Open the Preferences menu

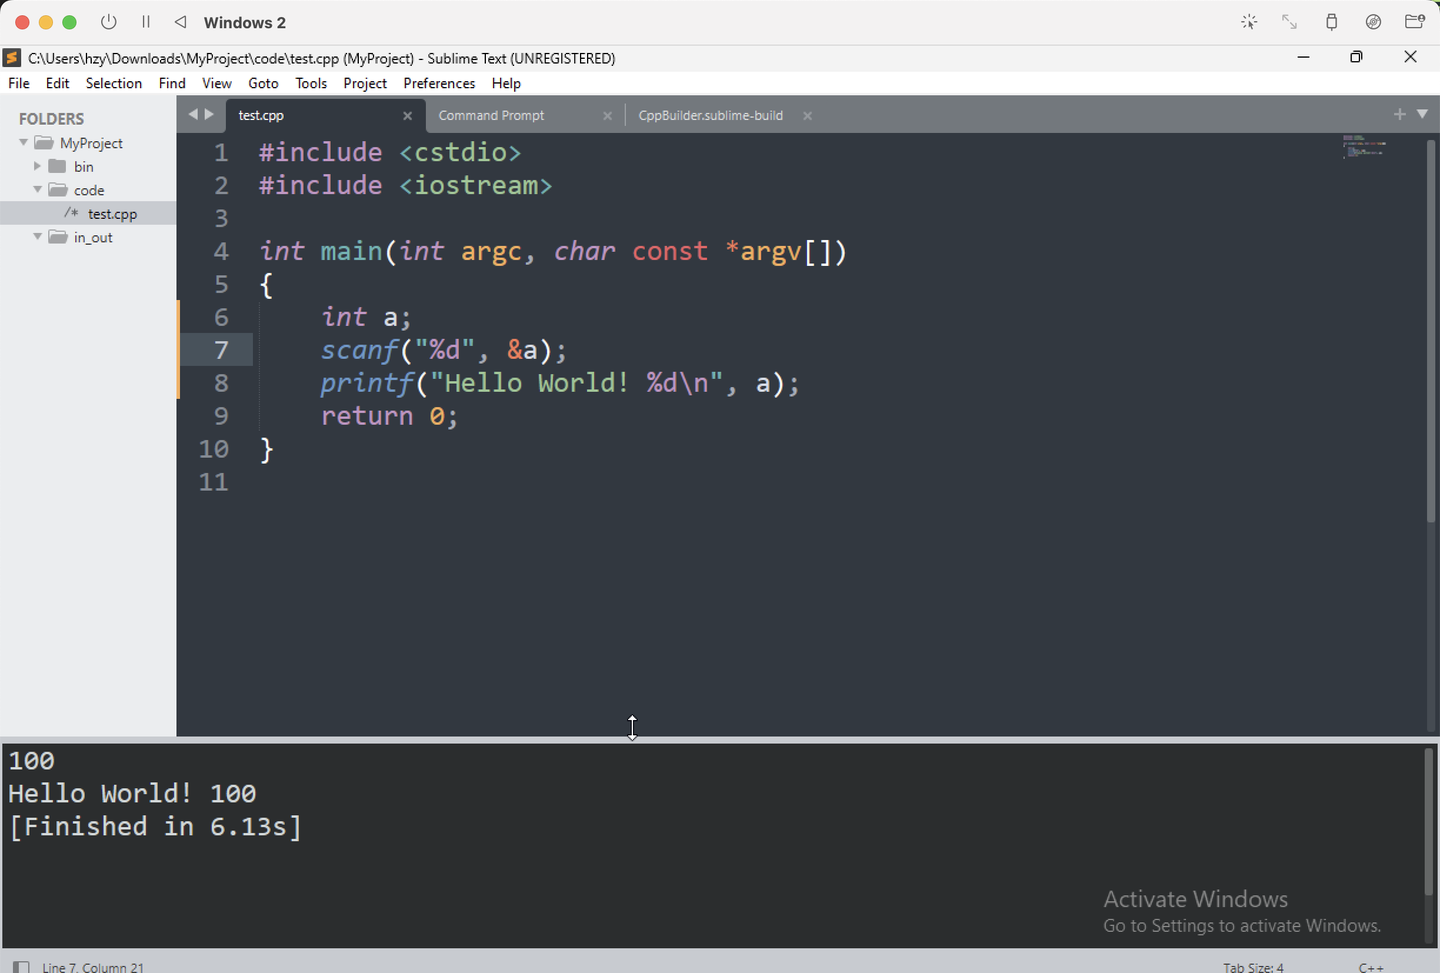click(439, 83)
